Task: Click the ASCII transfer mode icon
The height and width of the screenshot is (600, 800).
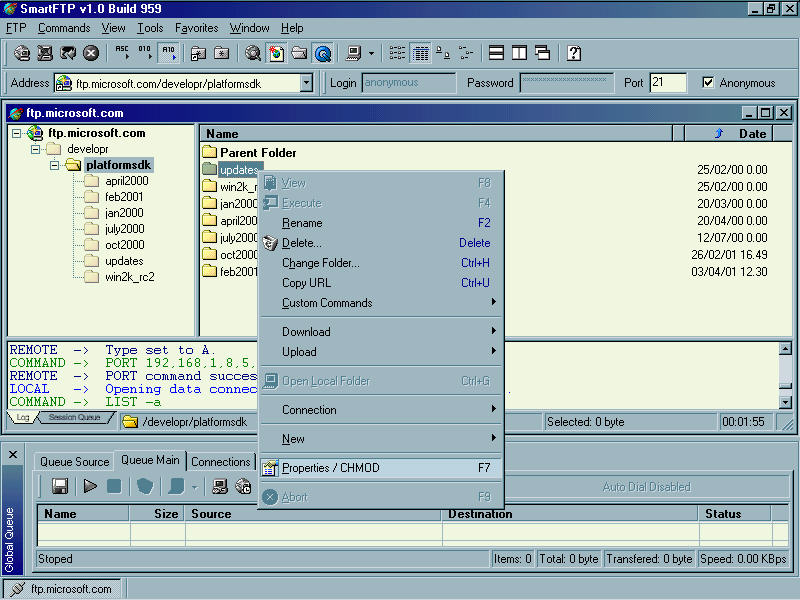Action: 122,53
